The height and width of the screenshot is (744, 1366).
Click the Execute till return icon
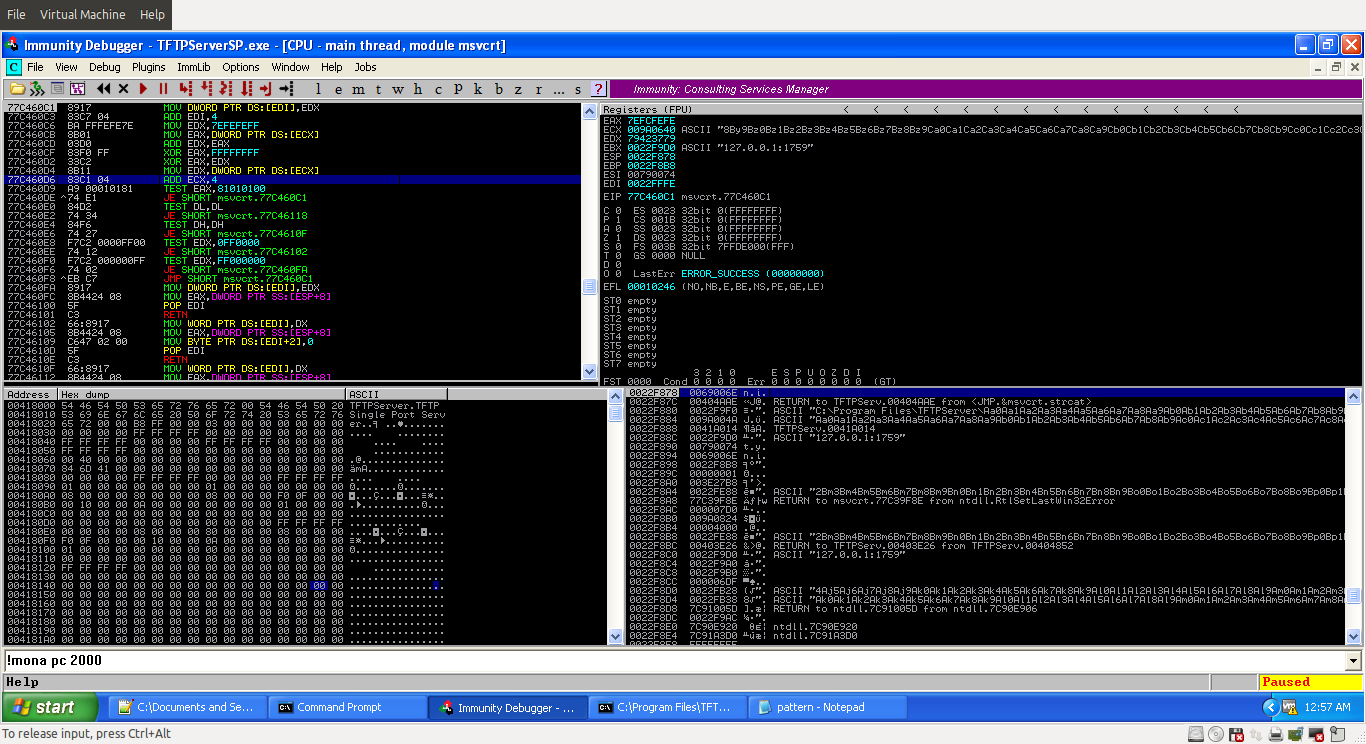click(x=265, y=89)
